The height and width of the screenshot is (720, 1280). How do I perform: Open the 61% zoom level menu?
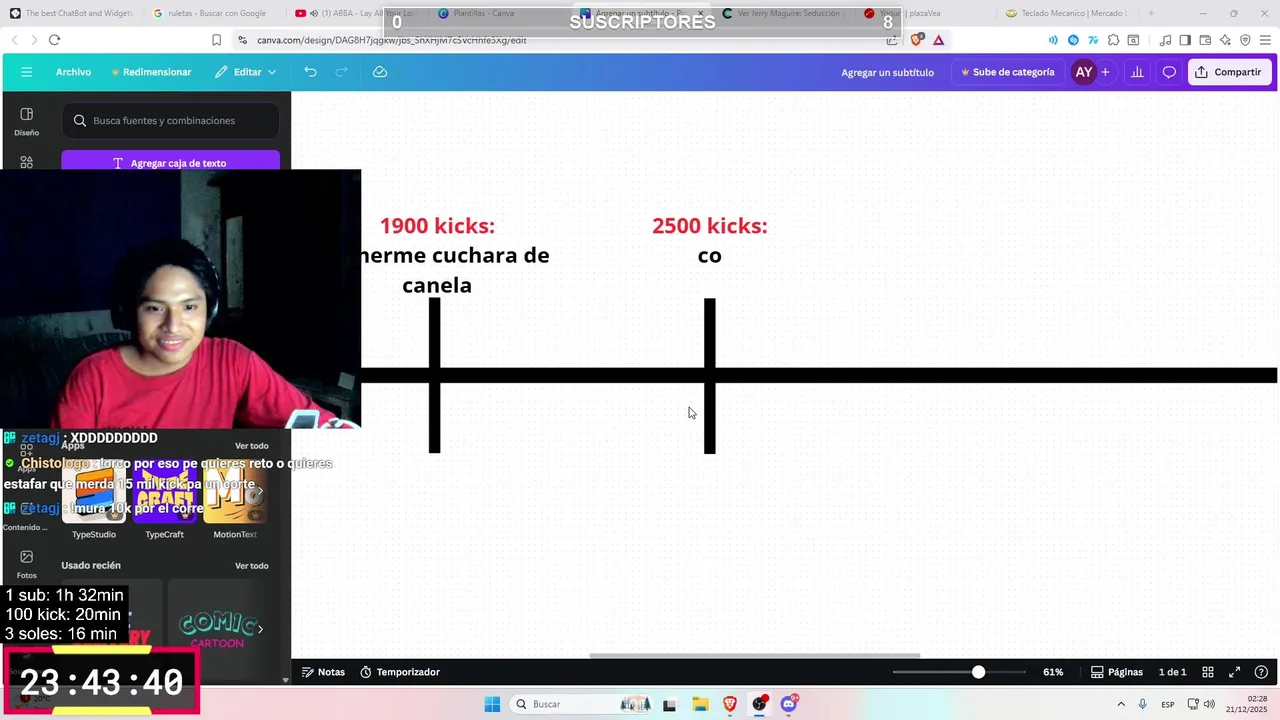(x=1053, y=672)
